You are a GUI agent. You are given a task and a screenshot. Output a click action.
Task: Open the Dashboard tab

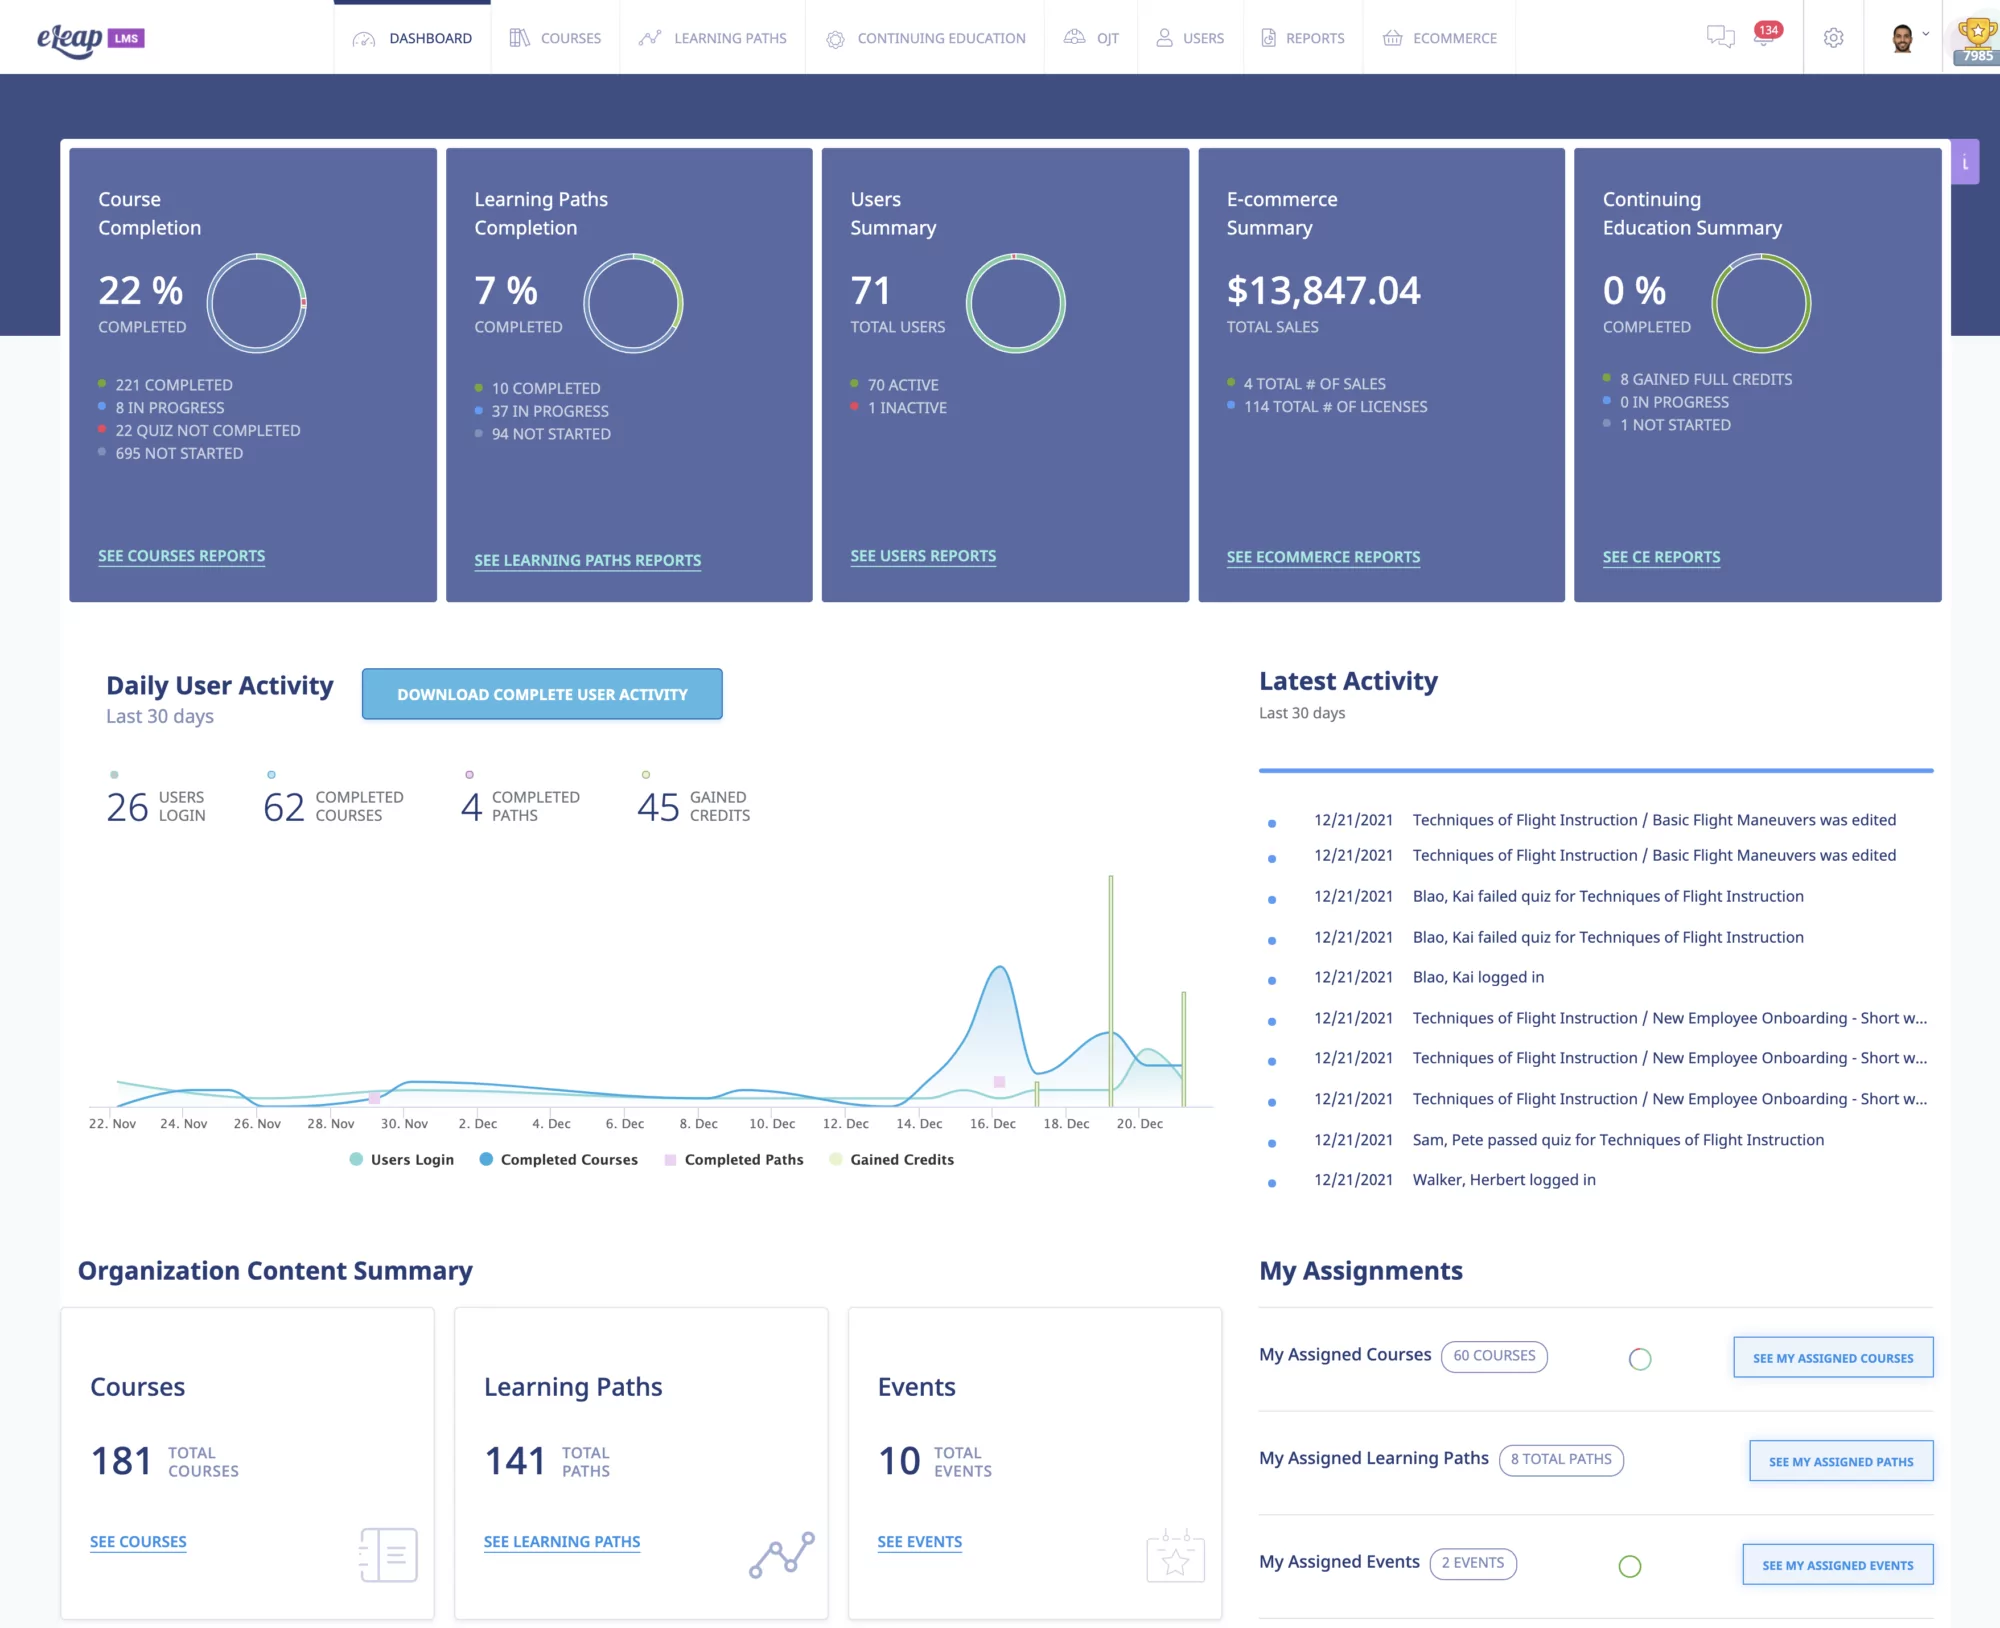coord(412,38)
